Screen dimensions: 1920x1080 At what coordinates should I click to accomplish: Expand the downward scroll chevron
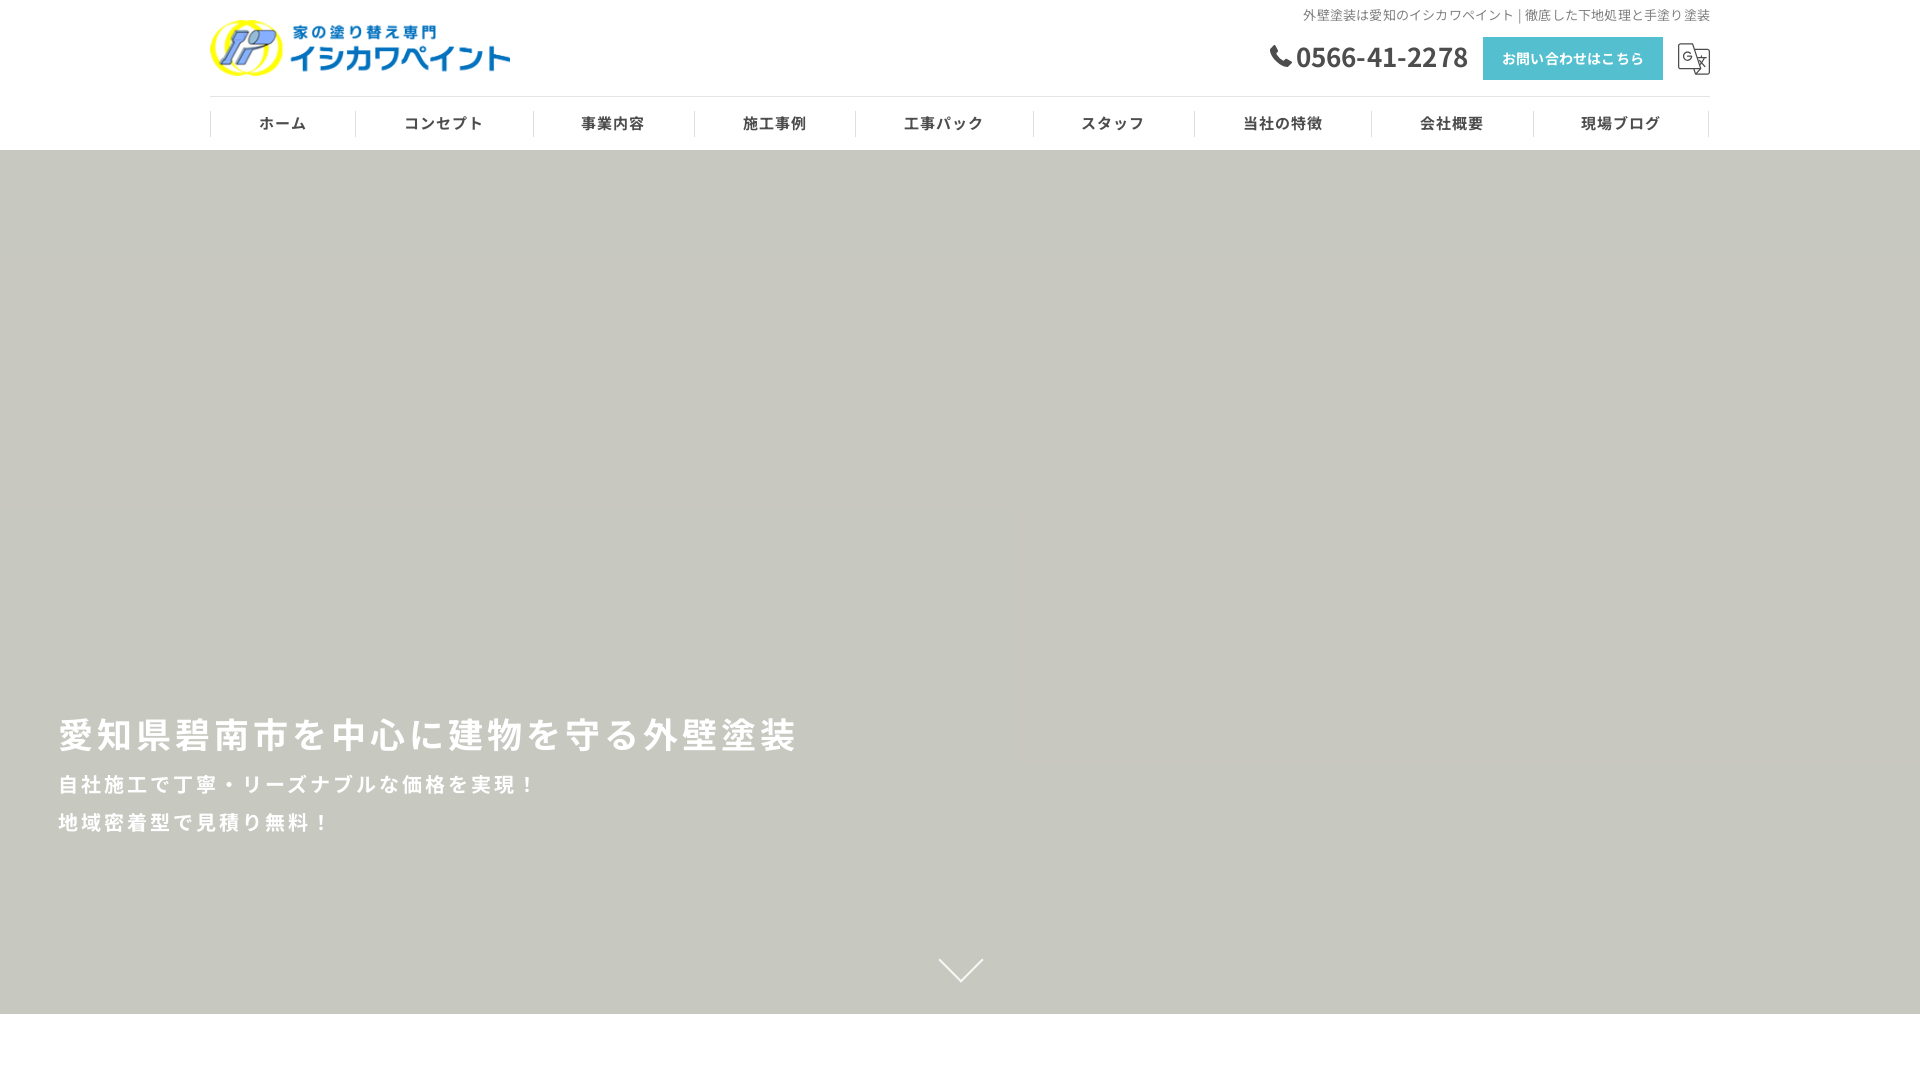coord(960,969)
